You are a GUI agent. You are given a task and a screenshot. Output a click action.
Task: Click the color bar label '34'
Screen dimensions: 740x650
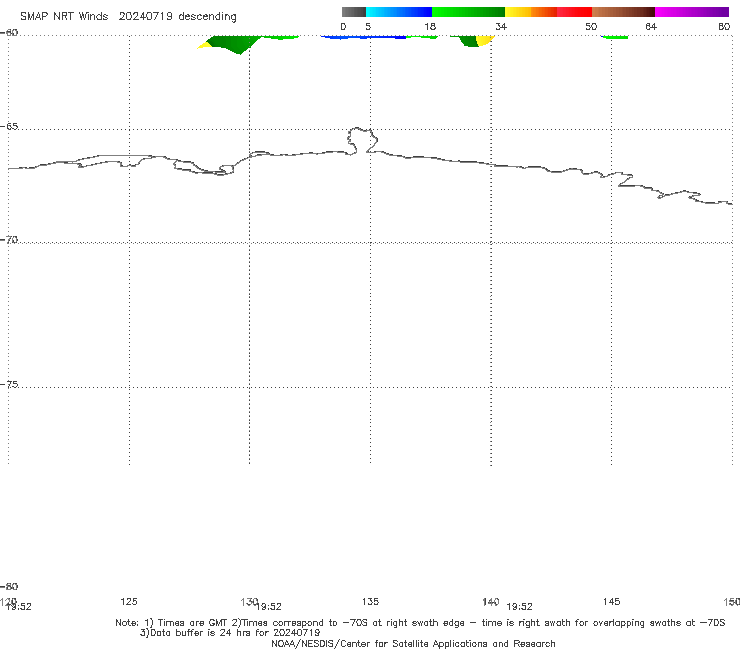[501, 26]
